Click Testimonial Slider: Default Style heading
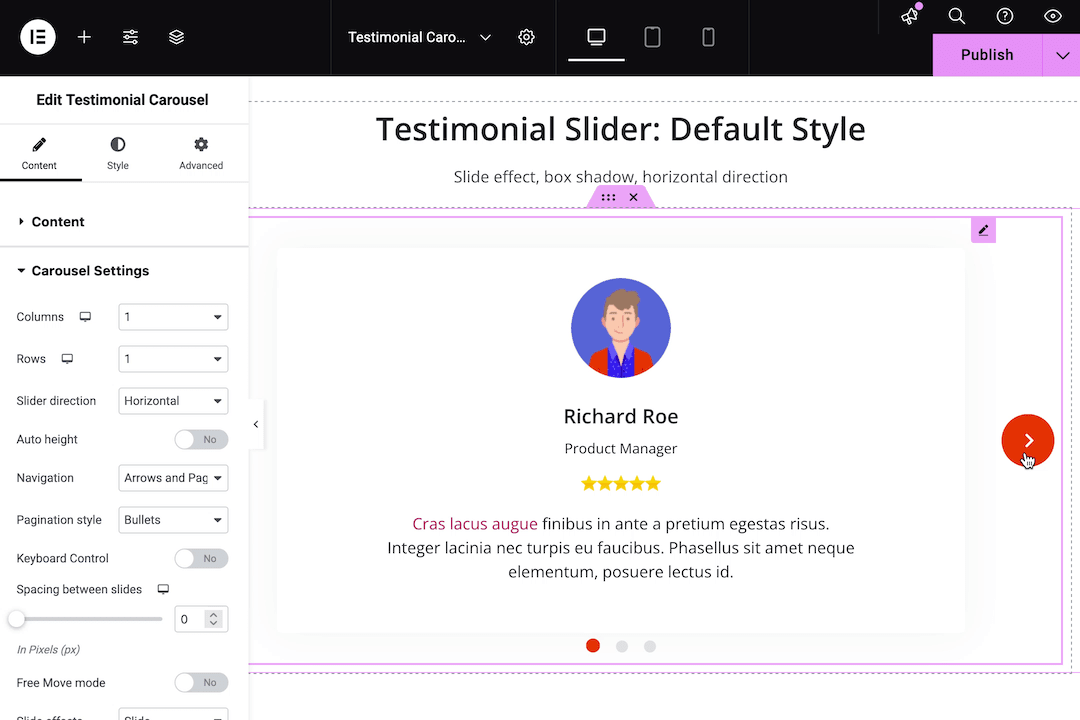Viewport: 1080px width, 720px height. pyautogui.click(x=621, y=129)
